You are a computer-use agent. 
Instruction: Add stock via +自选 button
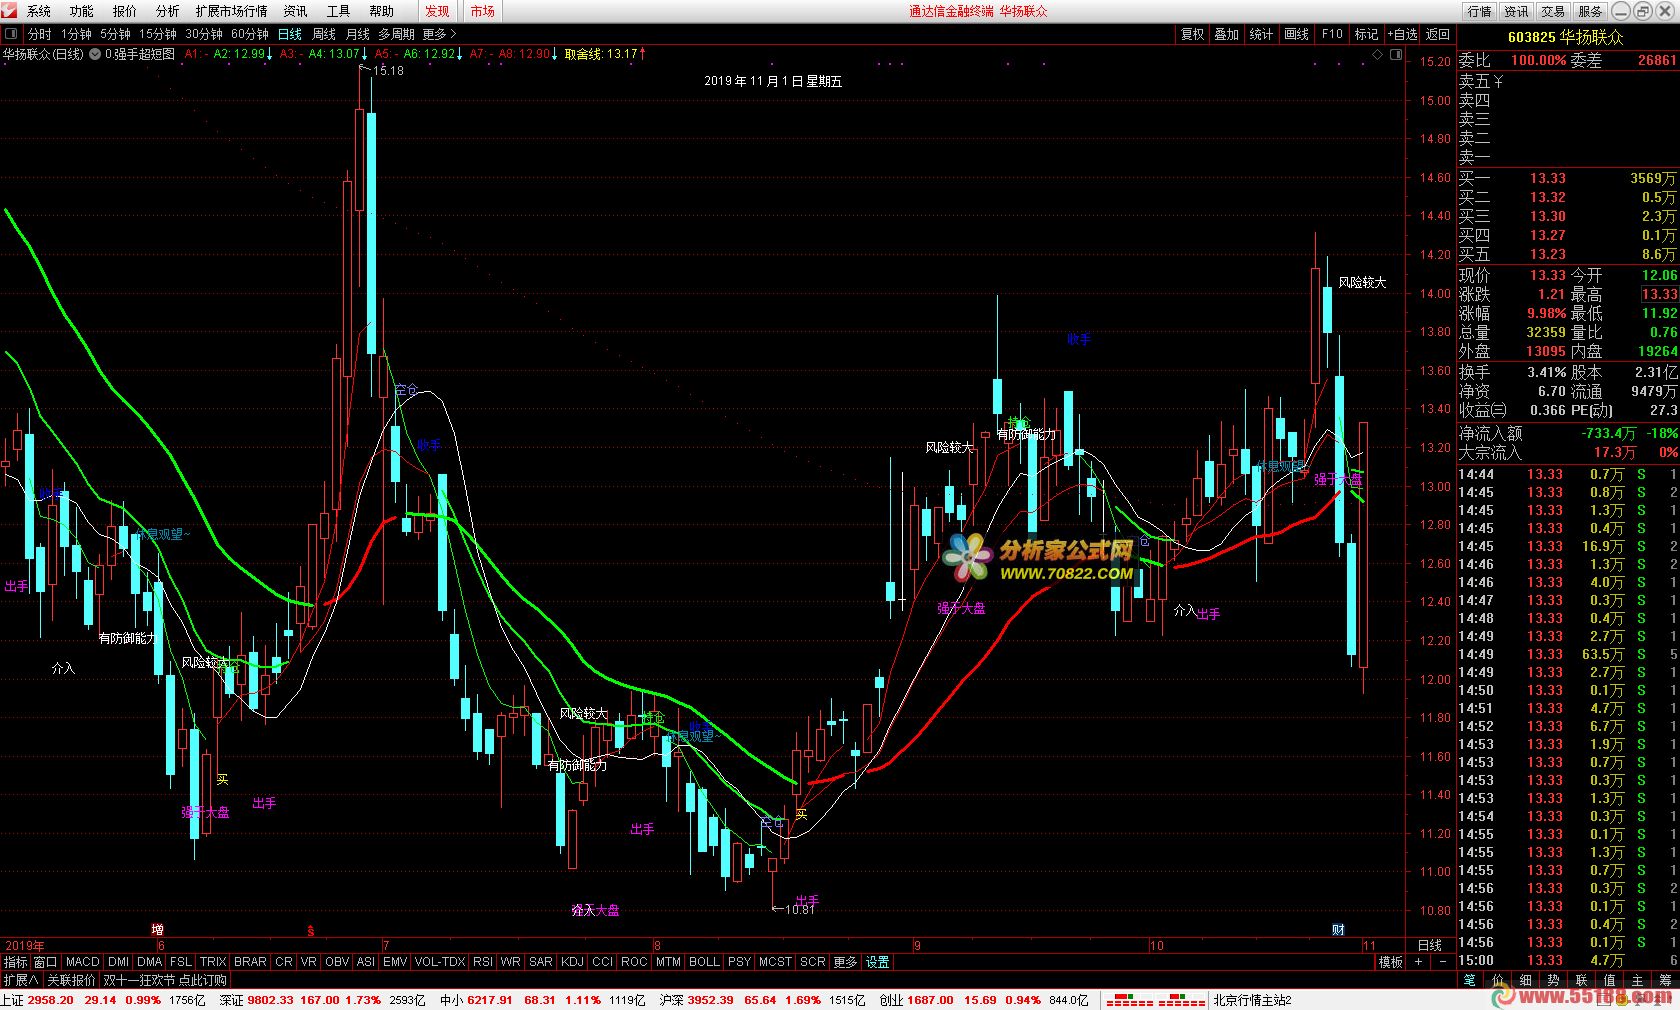click(1402, 34)
